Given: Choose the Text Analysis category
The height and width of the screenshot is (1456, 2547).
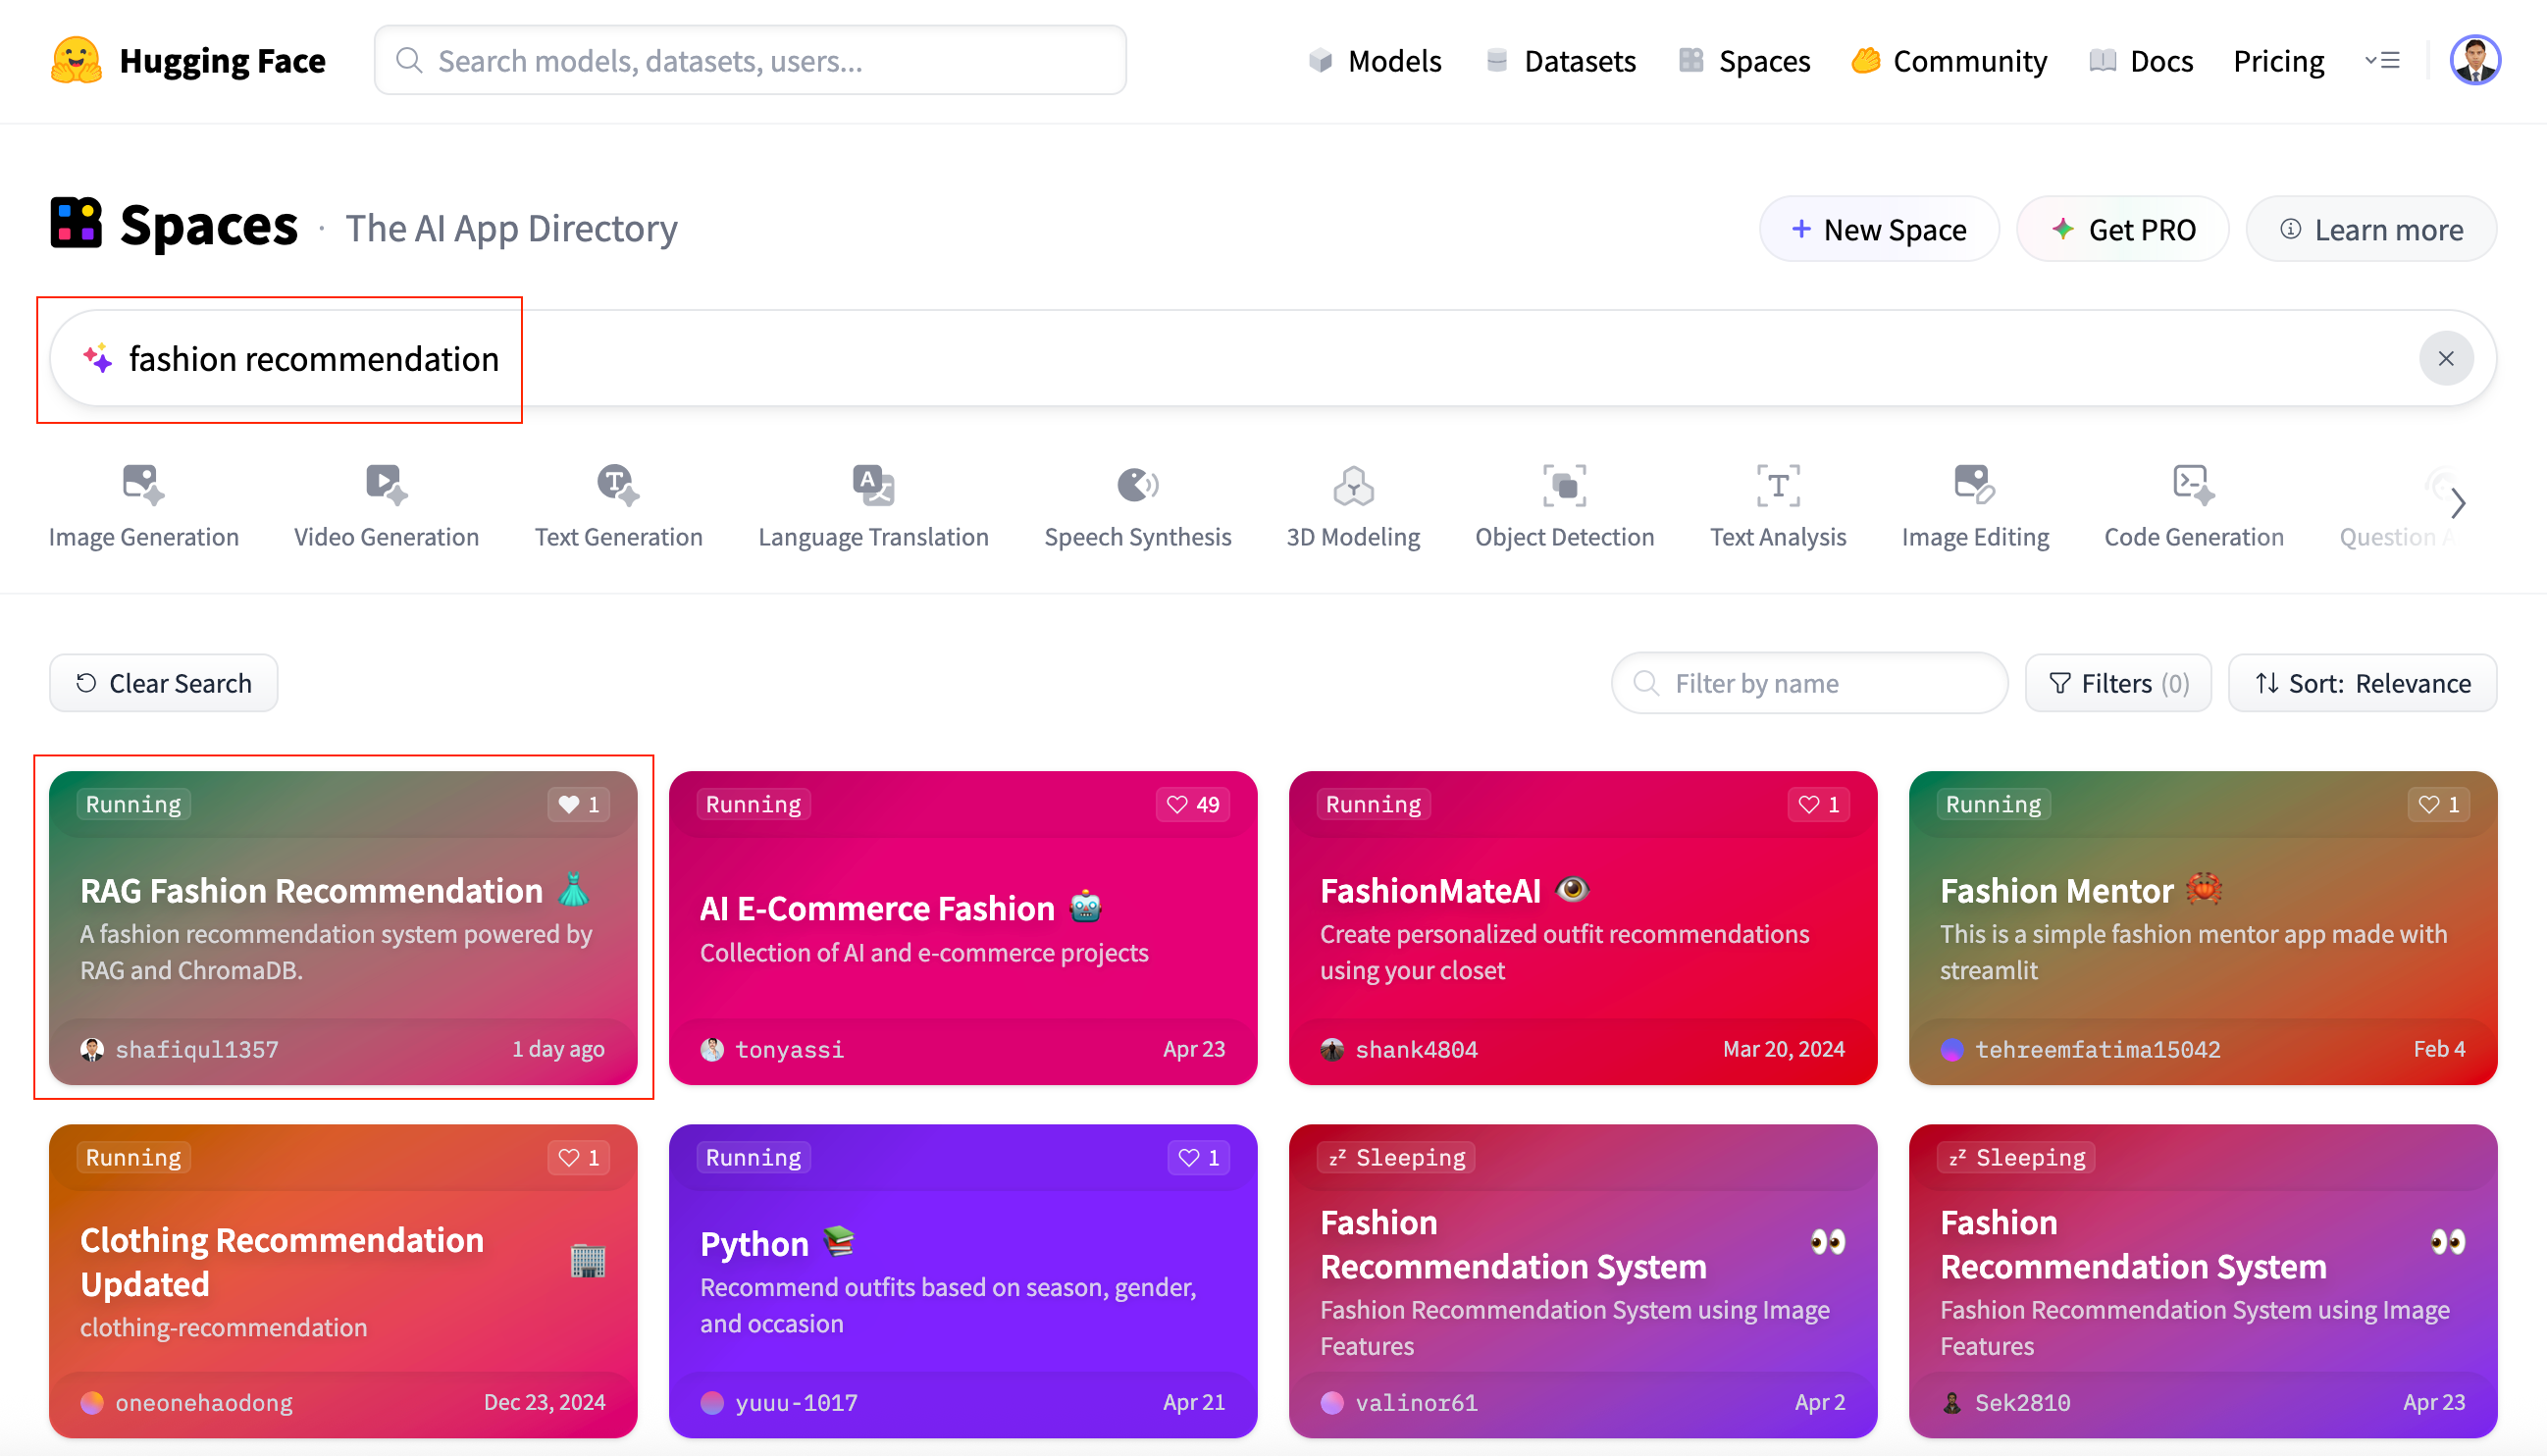Looking at the screenshot, I should coord(1777,507).
